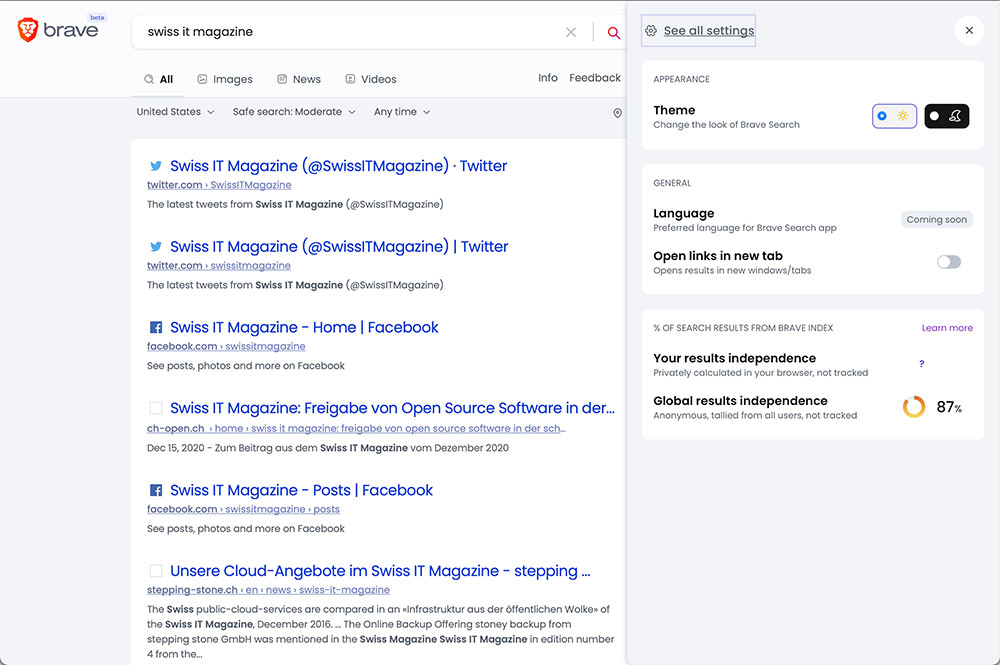Click twitter.com › swissitmagazine lowercase URL
This screenshot has width=1000, height=665.
(219, 265)
